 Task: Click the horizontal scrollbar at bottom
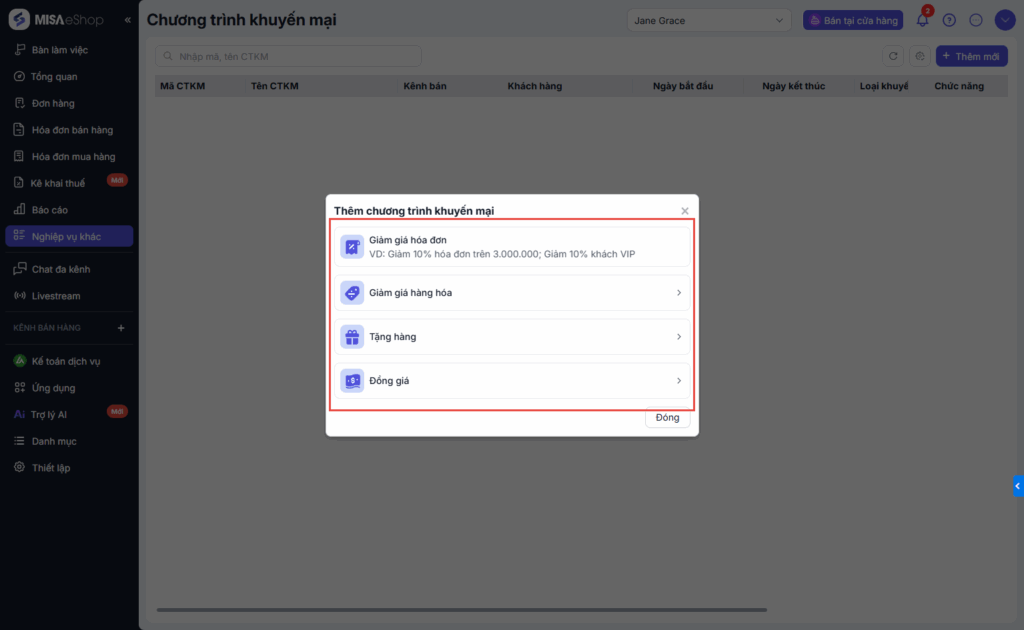tap(462, 610)
